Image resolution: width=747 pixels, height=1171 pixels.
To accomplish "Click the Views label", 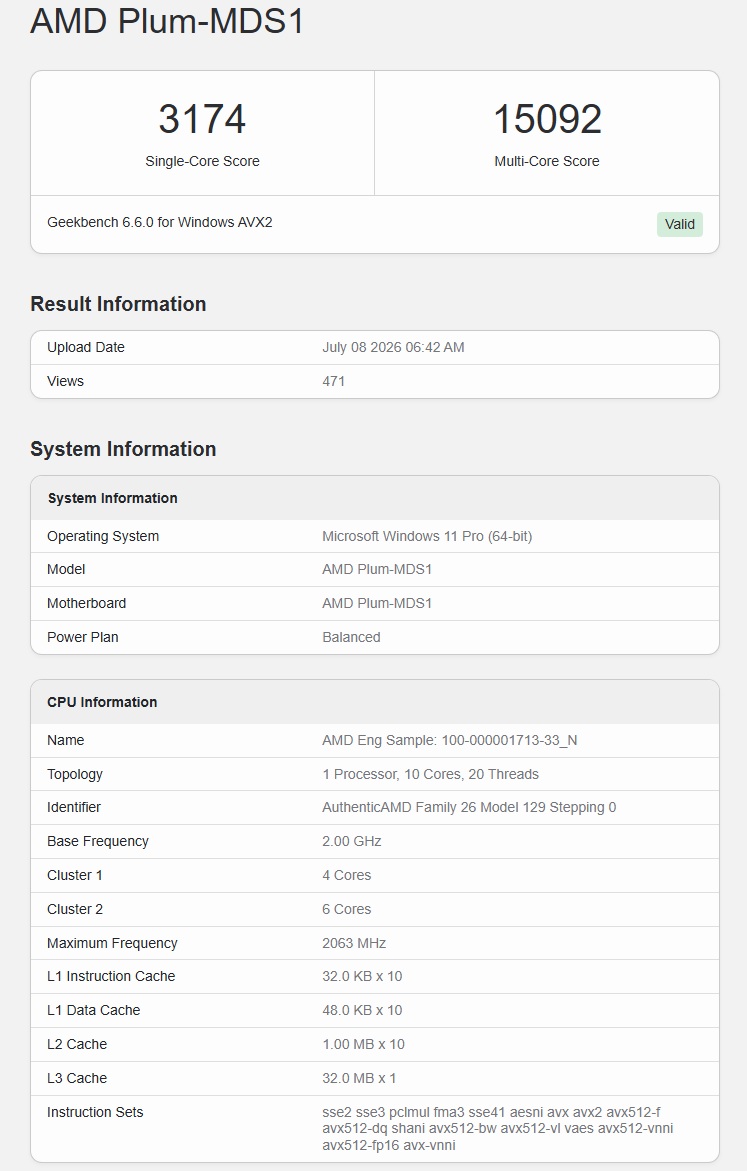I will (x=65, y=381).
